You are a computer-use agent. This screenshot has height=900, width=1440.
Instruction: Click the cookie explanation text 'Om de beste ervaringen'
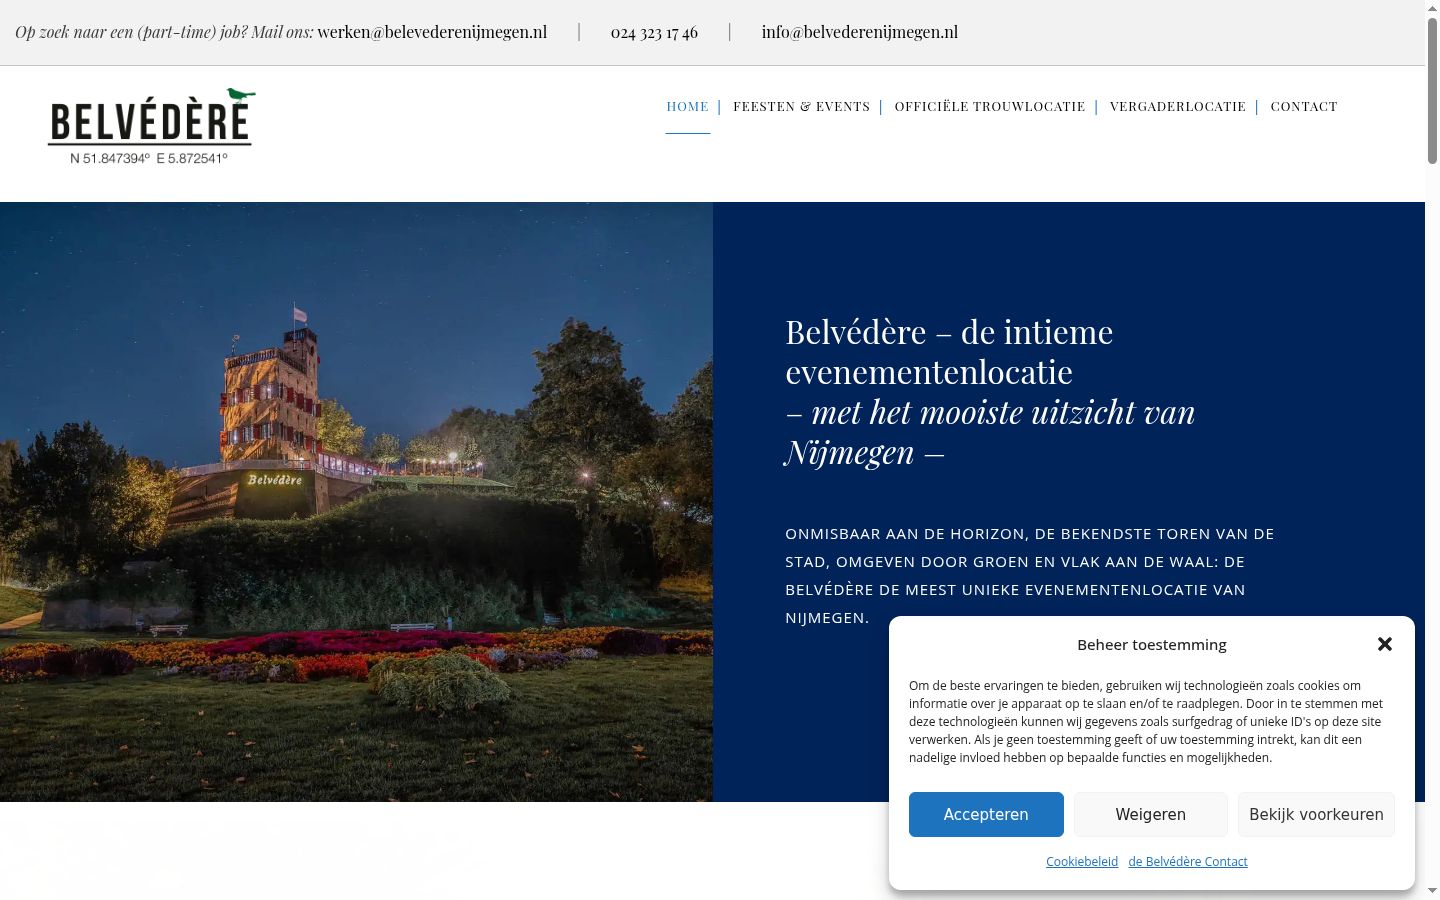point(1146,721)
